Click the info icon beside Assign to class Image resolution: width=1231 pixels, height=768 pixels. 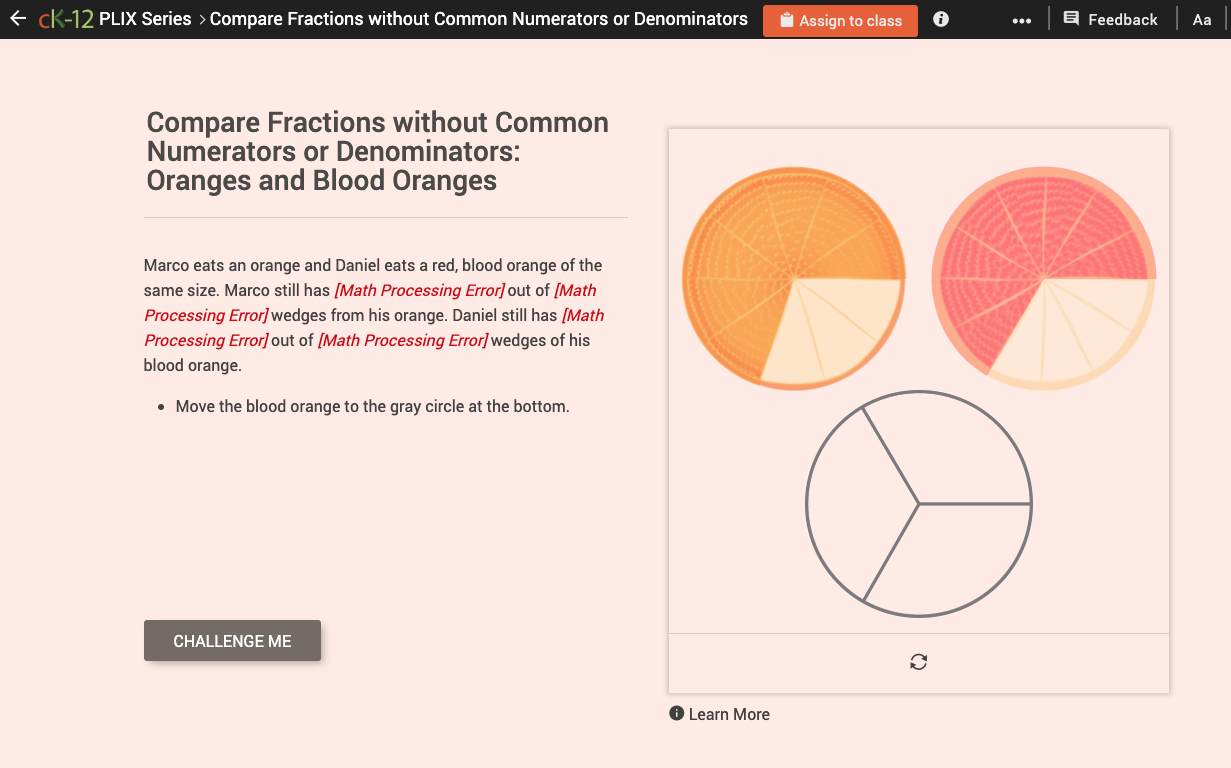tap(939, 18)
